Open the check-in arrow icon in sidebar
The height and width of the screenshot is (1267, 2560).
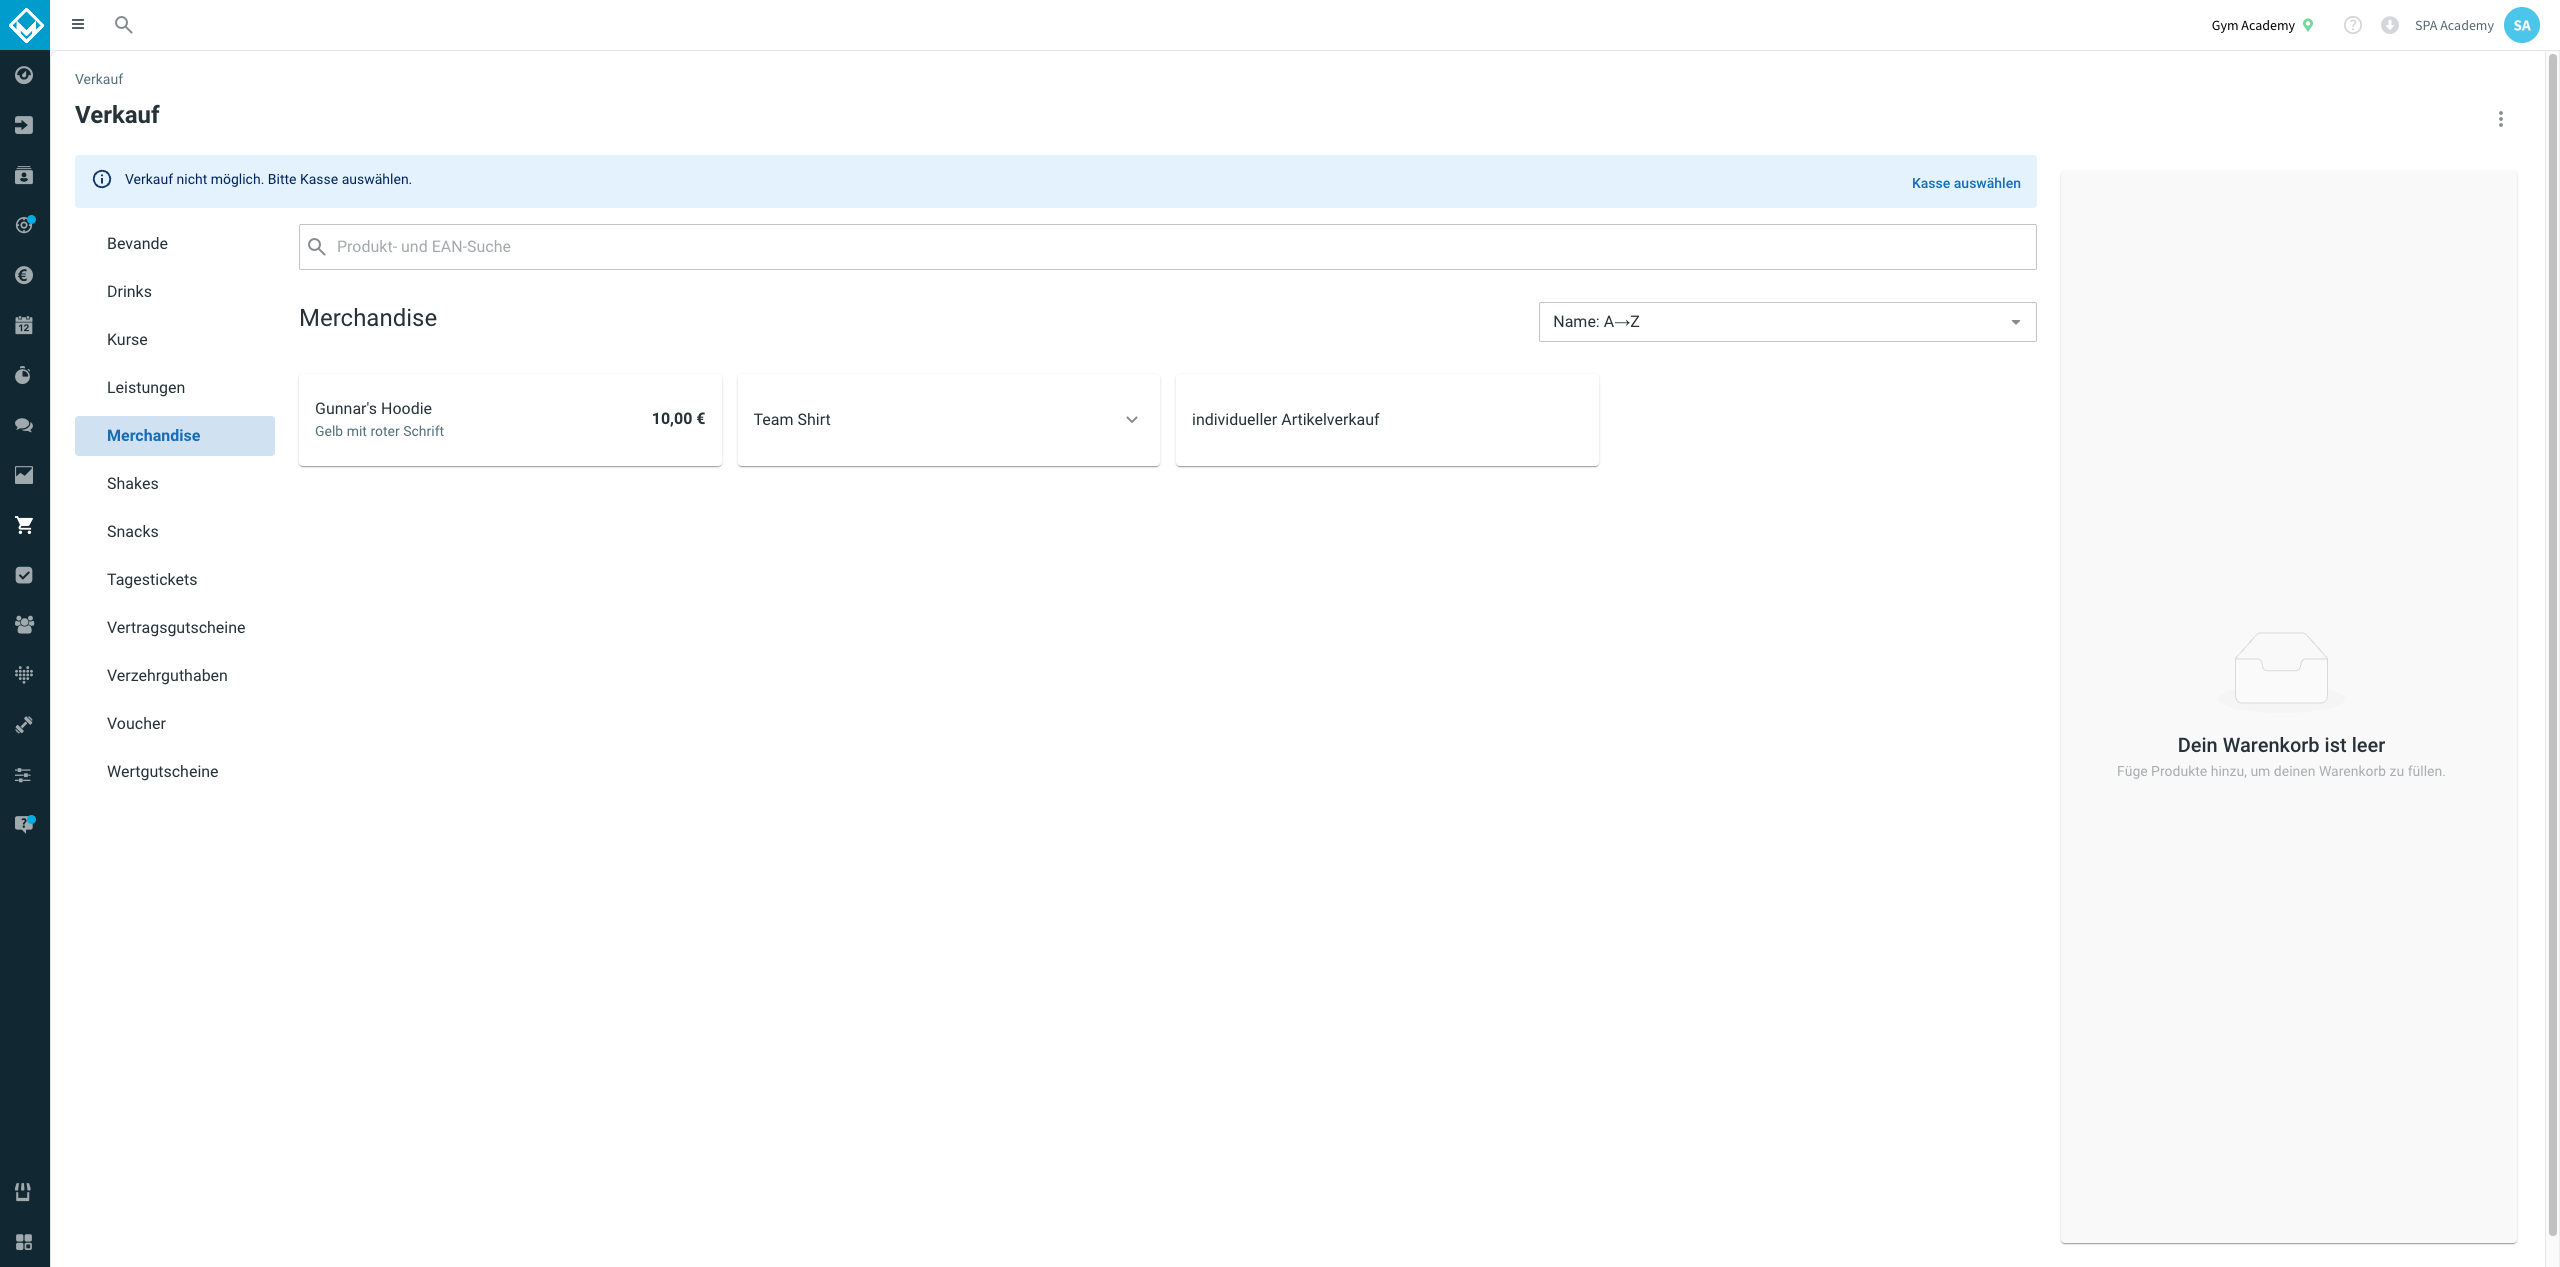tap(24, 125)
